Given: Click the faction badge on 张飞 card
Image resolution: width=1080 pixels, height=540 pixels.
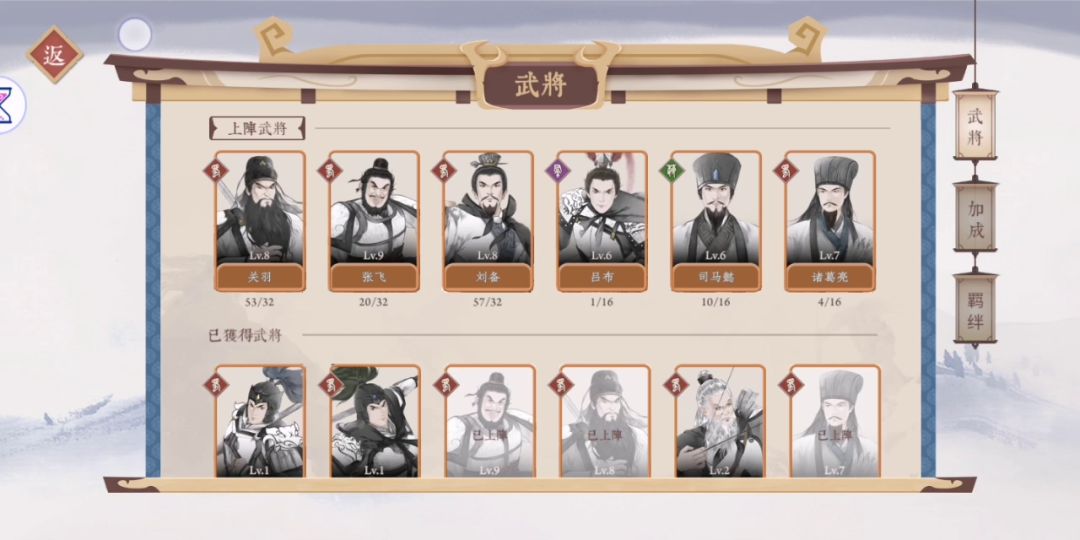Looking at the screenshot, I should point(330,170).
